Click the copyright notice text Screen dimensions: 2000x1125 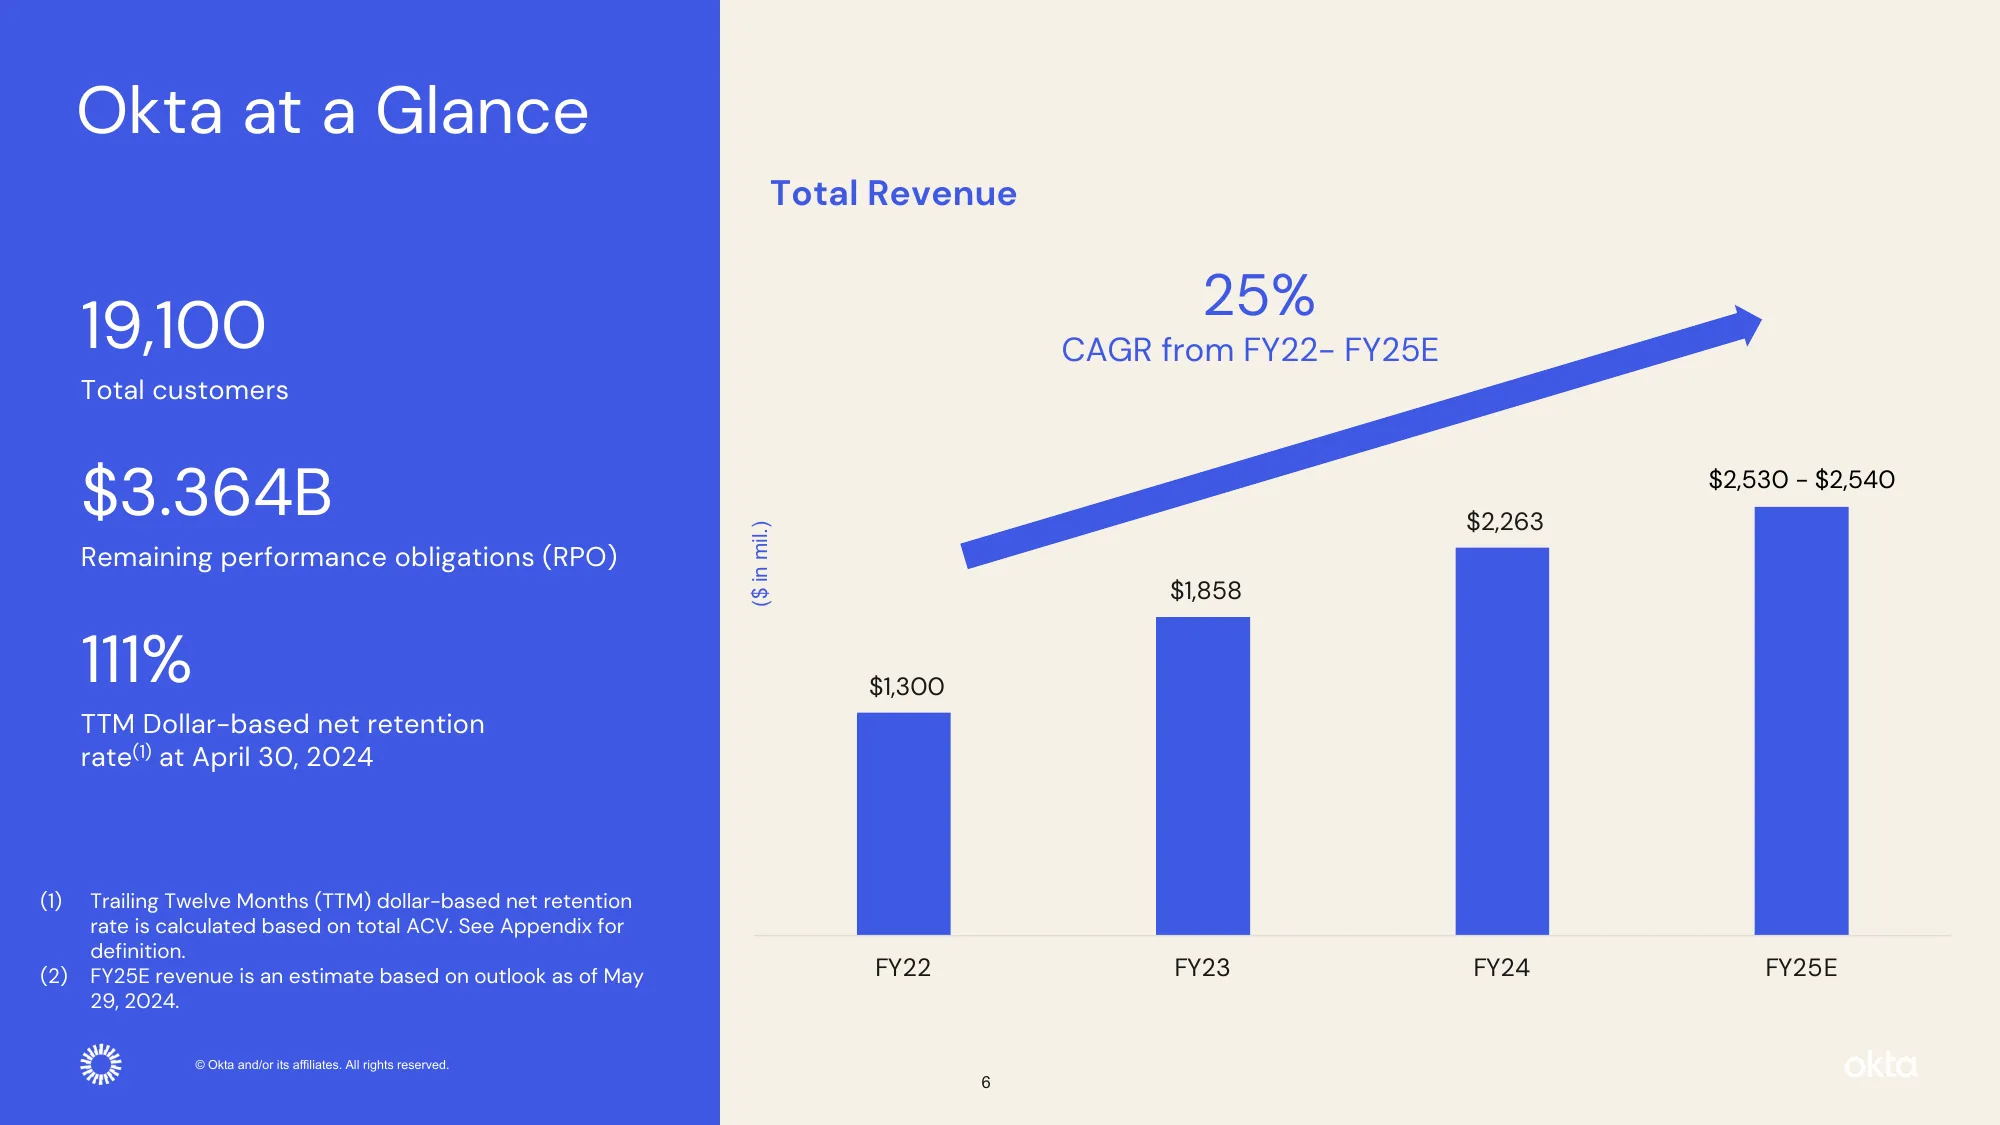coord(322,1065)
